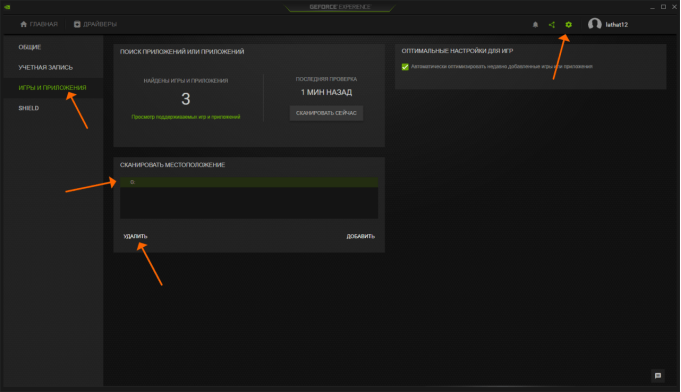Maximize the GeForce Experience window

coord(663,7)
